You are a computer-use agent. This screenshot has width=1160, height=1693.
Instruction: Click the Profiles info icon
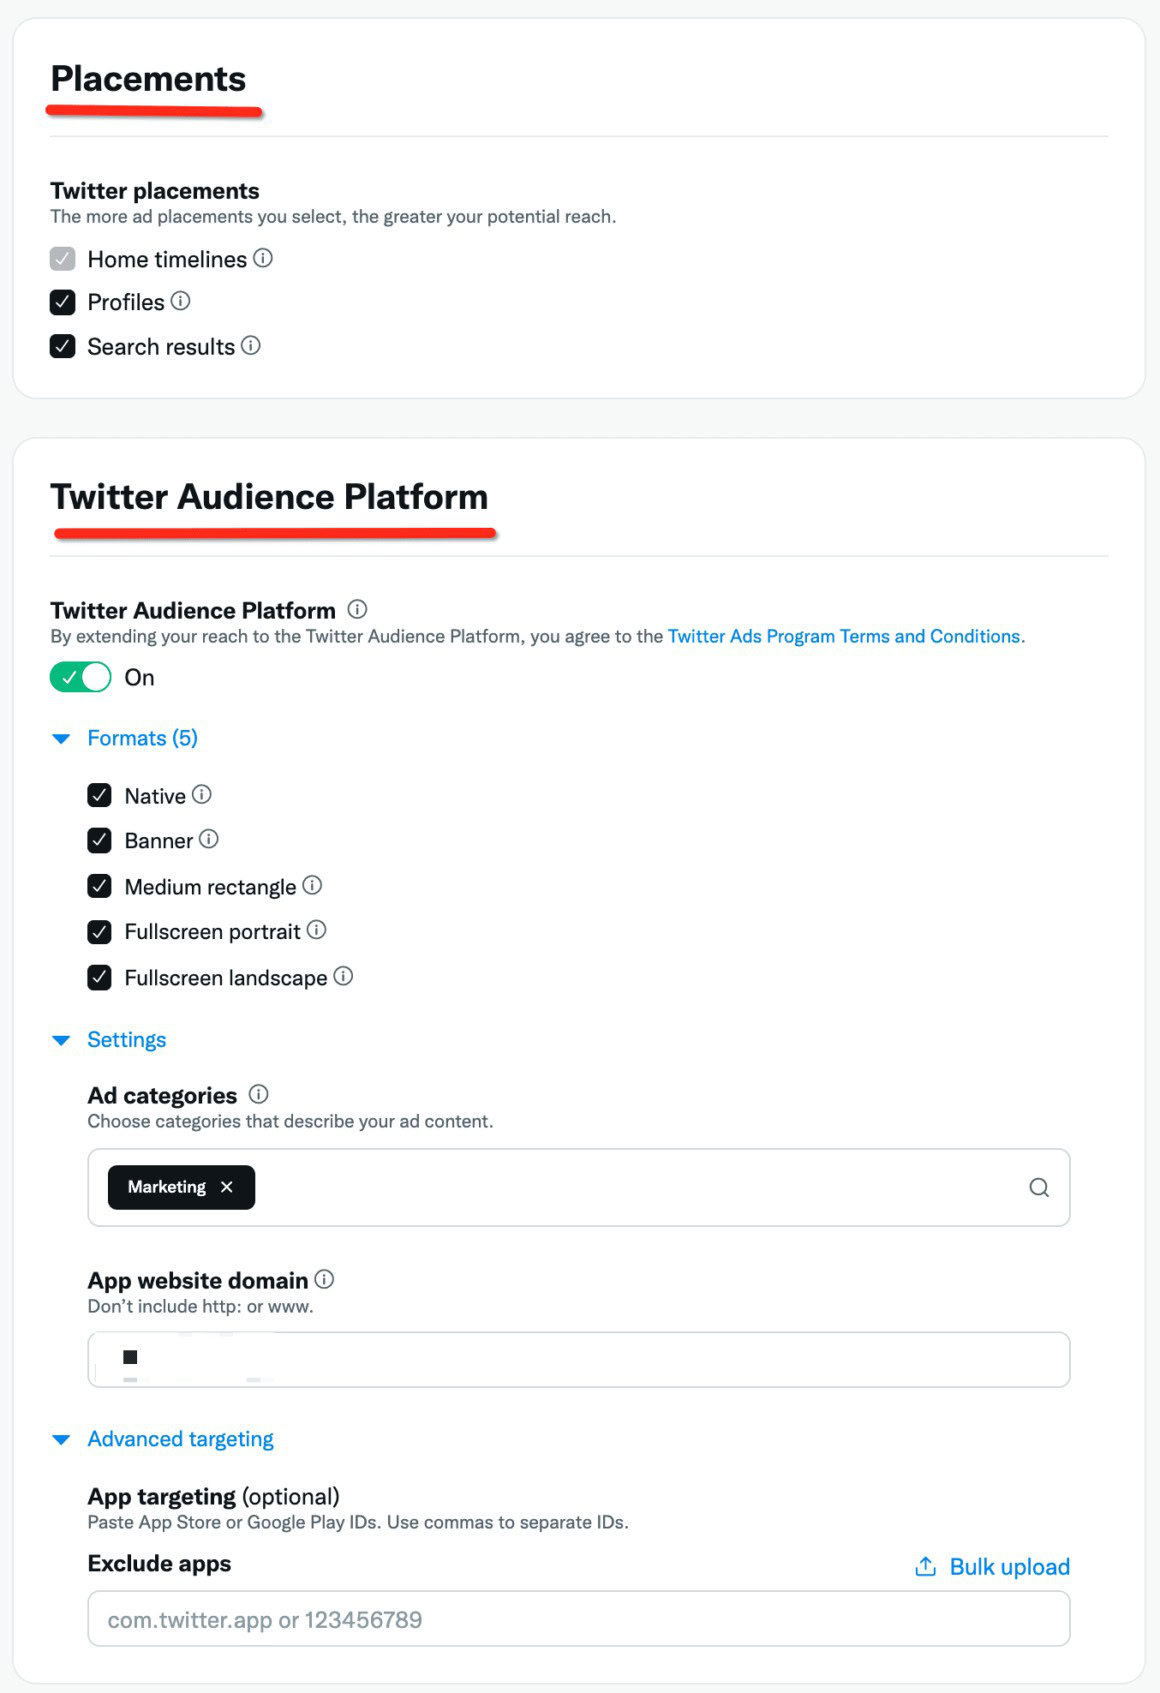[x=181, y=302]
